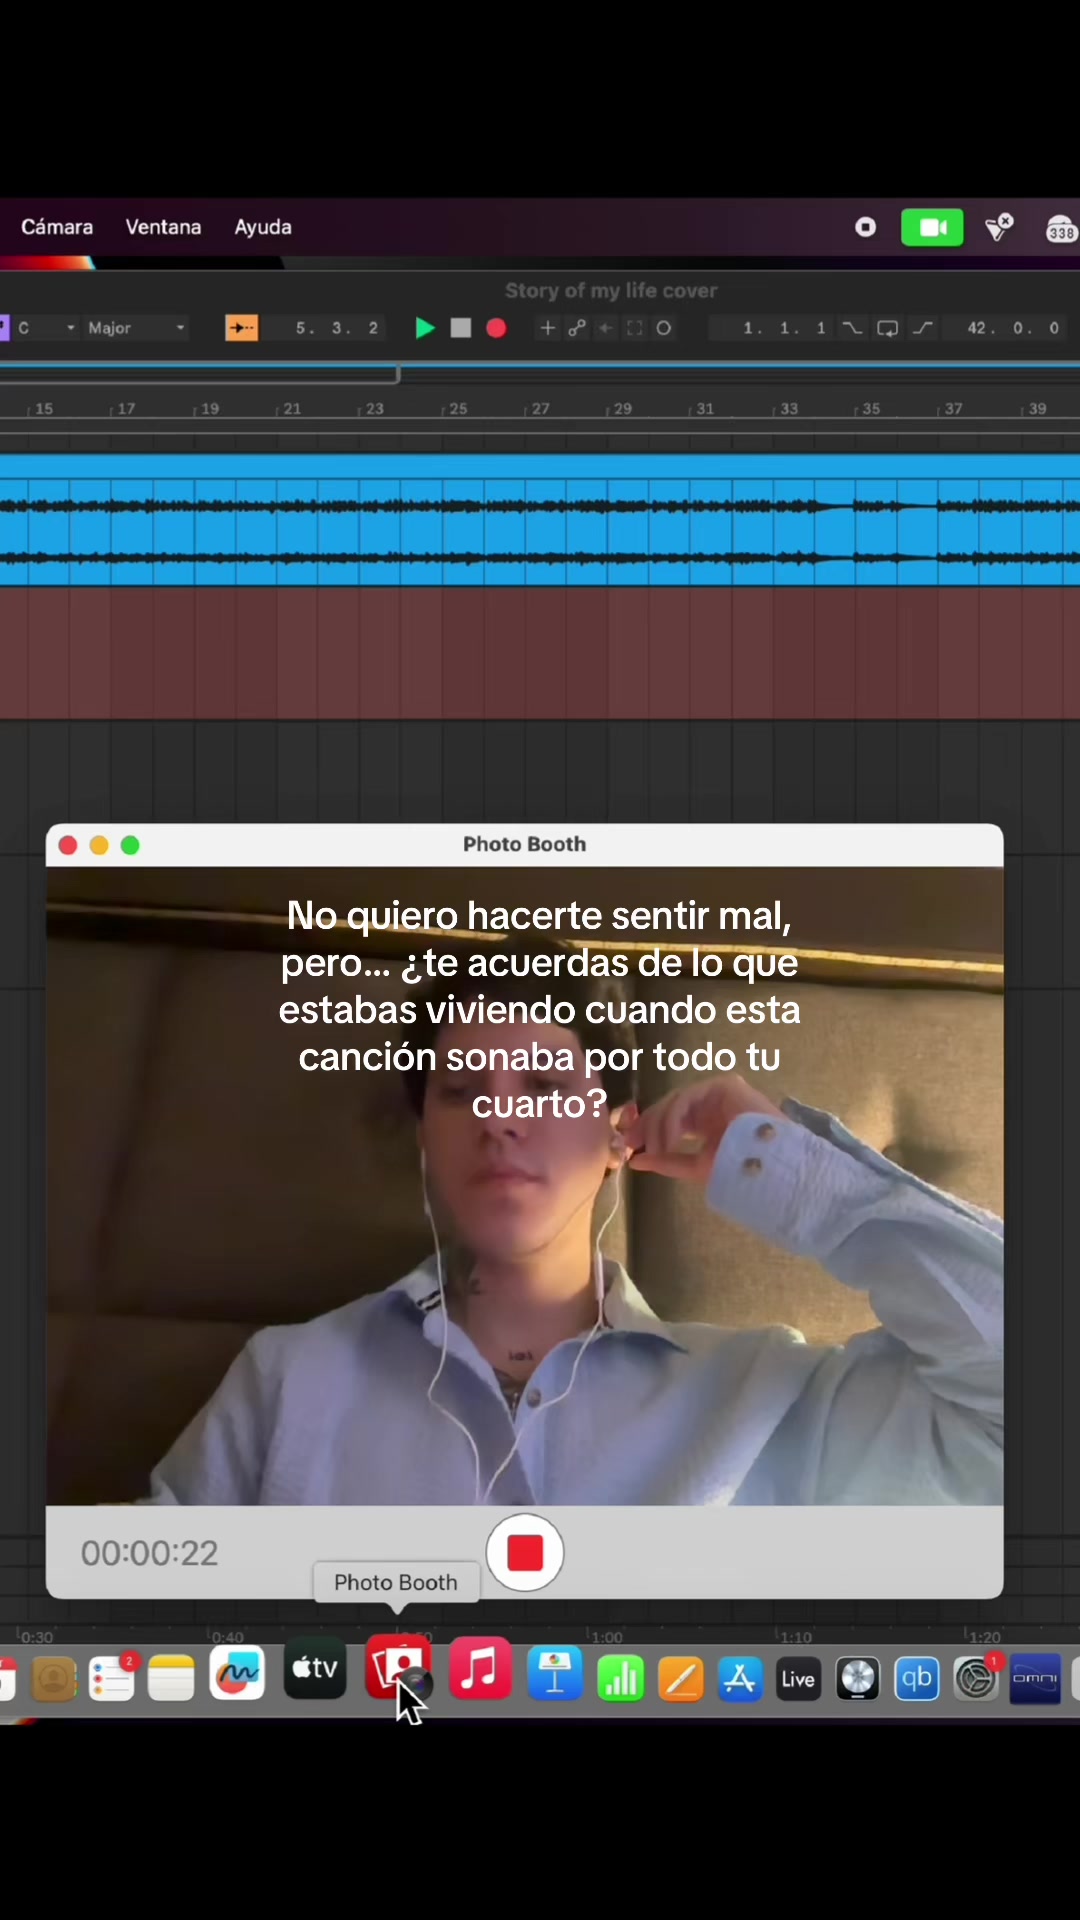Click bar 17 on the timeline ruler
The image size is (1080, 1920).
click(126, 409)
